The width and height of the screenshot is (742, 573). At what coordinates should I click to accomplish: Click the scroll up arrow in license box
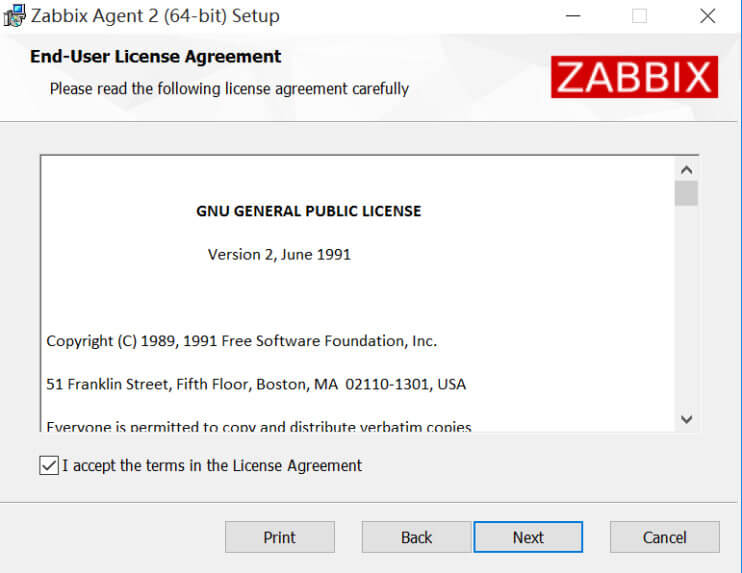pos(686,170)
